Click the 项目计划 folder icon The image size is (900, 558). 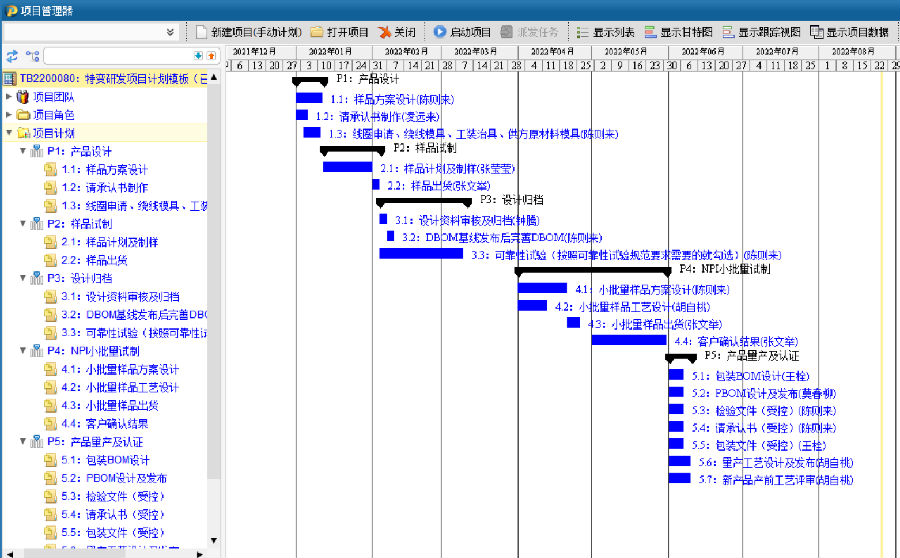[23, 133]
